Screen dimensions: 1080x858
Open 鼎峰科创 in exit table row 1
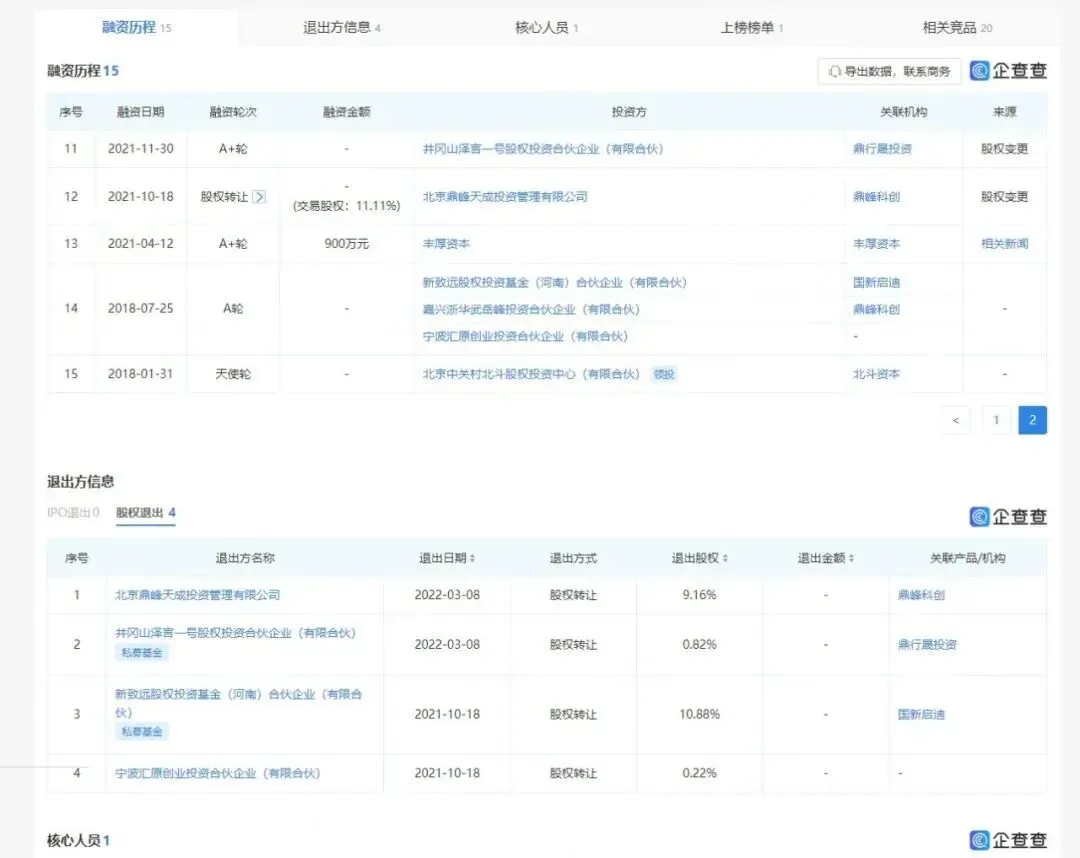921,595
